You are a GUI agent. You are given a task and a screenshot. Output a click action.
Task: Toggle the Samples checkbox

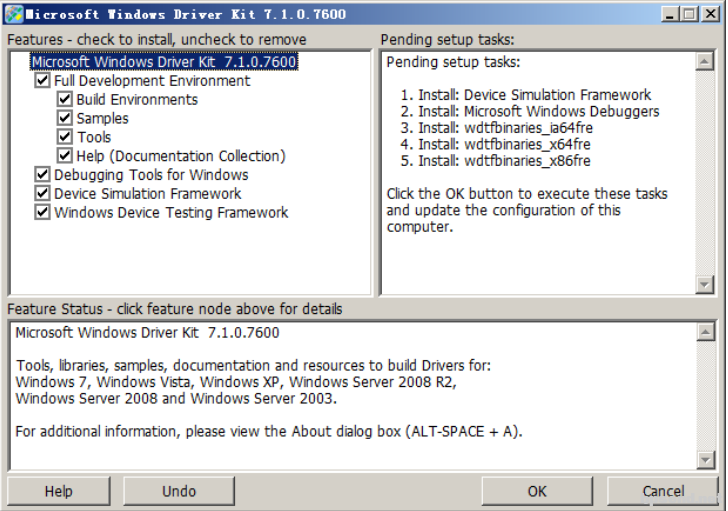tap(65, 118)
